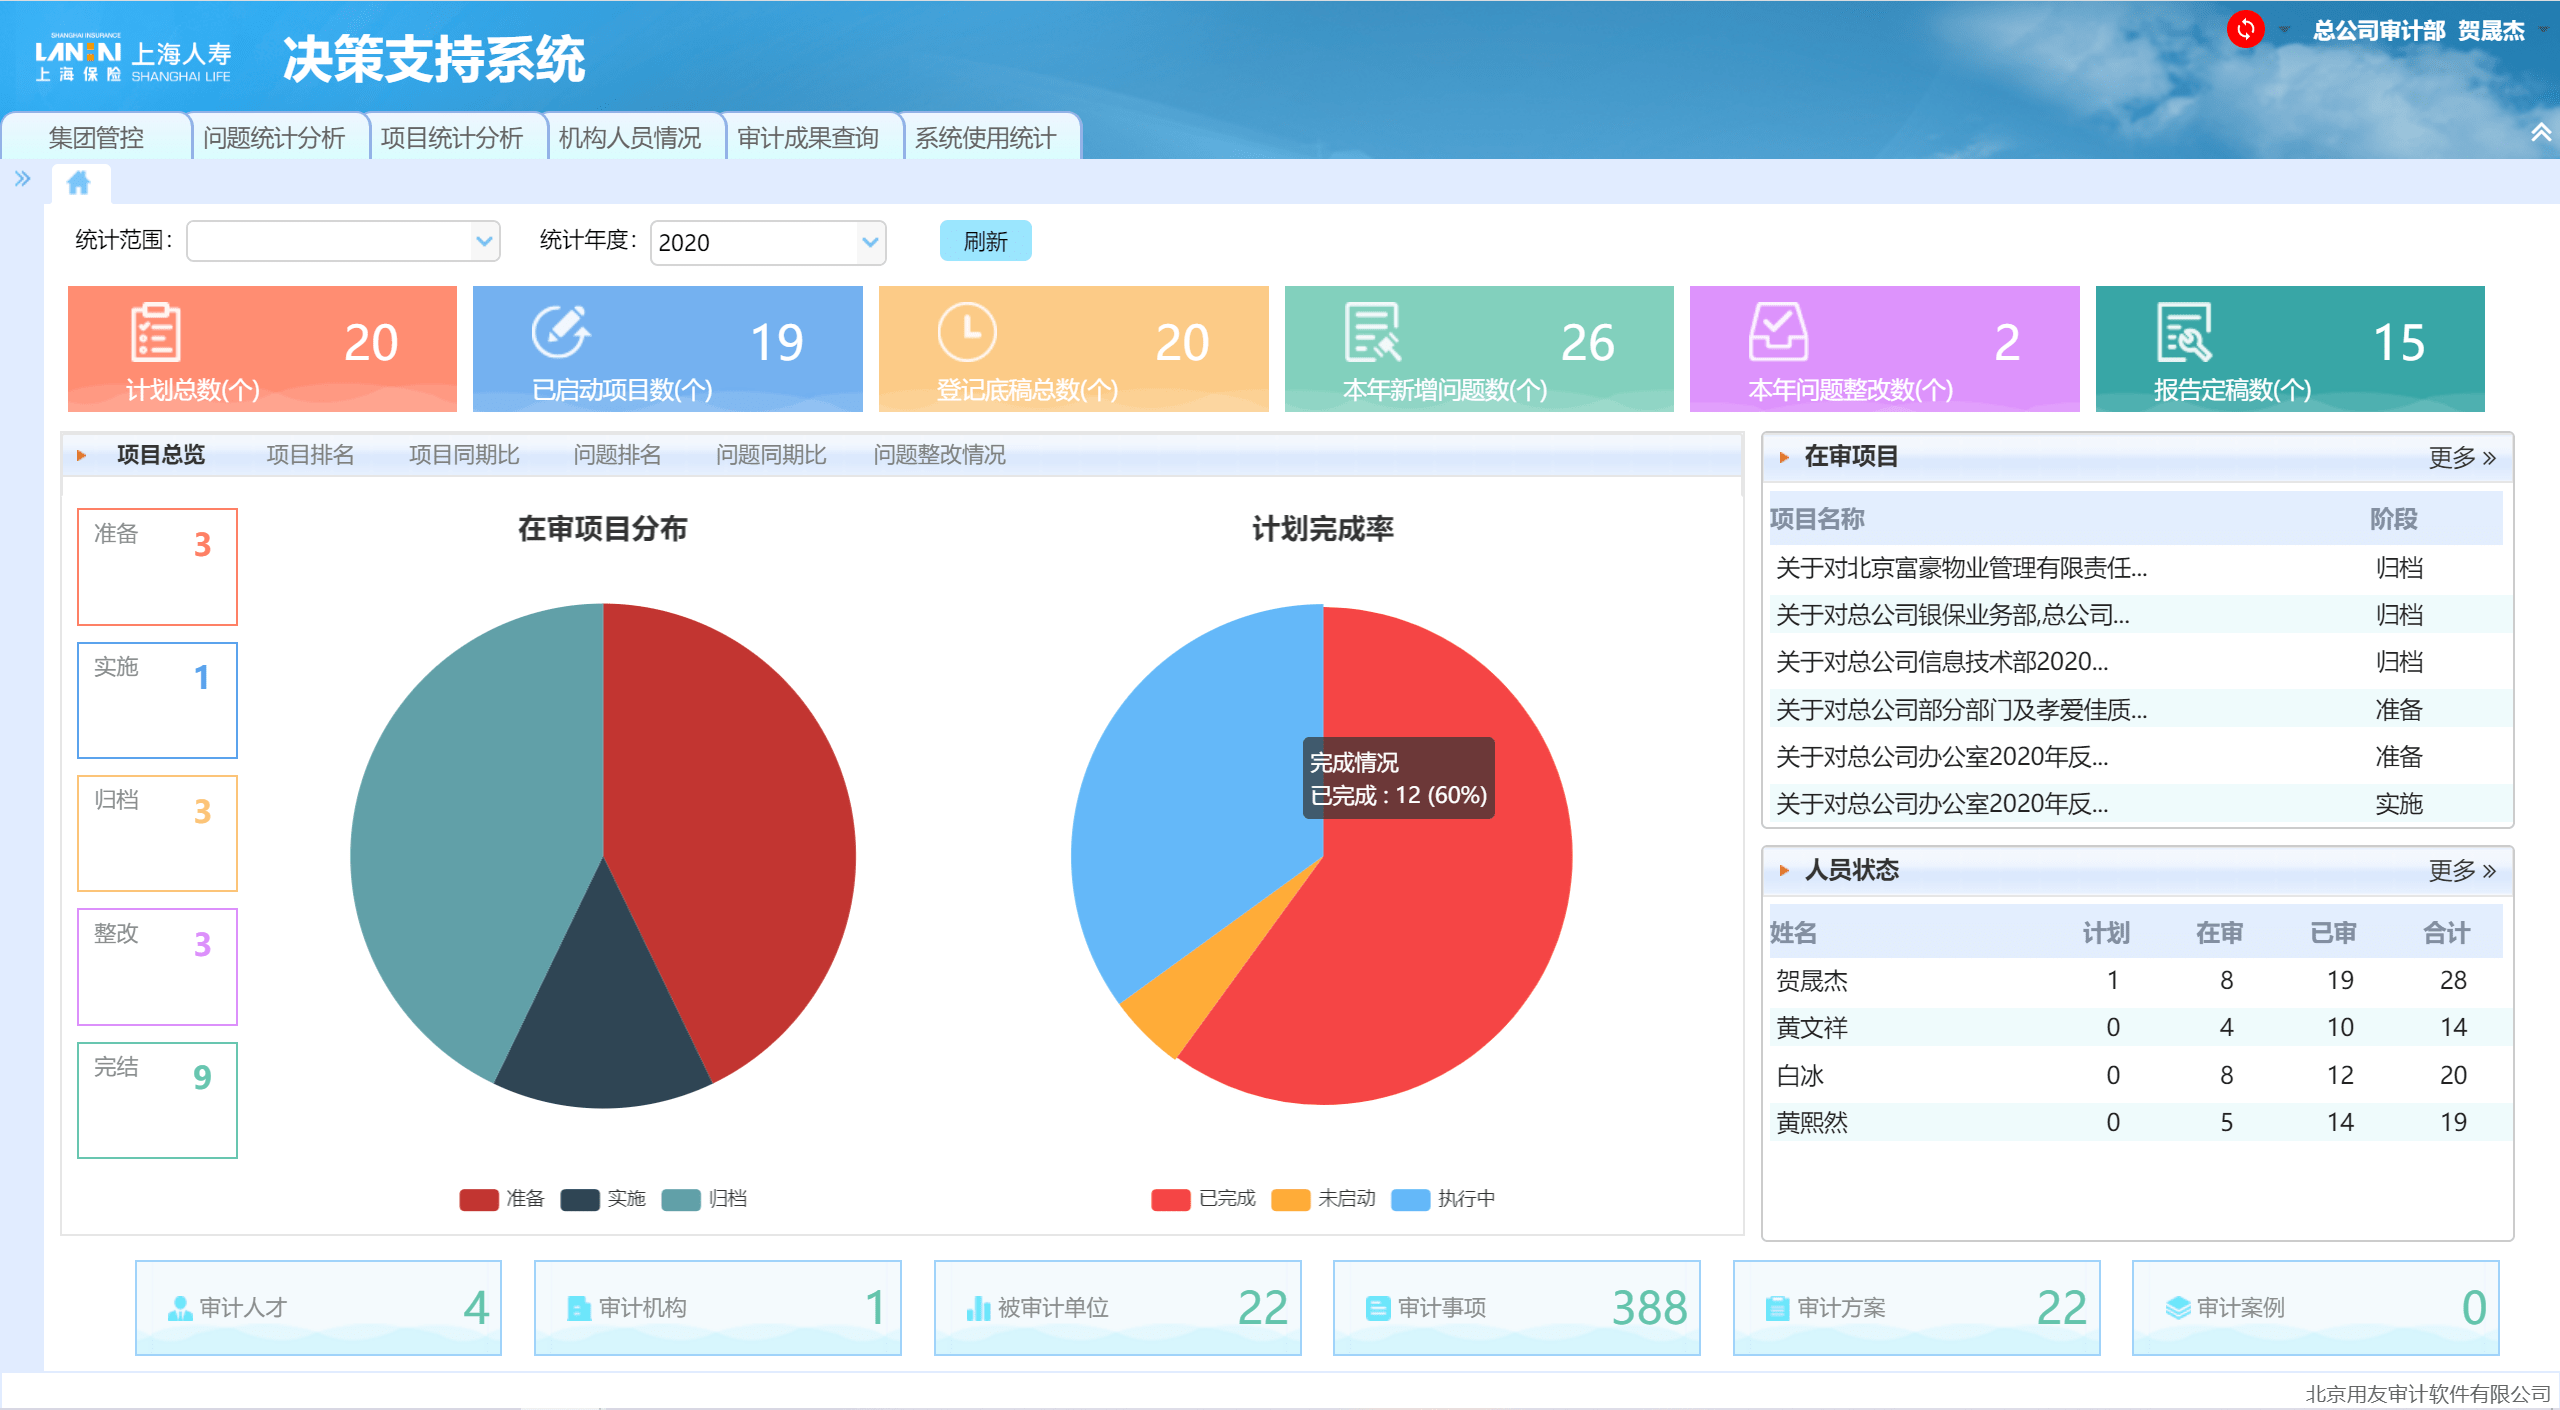This screenshot has height=1410, width=2560.
Task: Toggle the 已完成 legend entry
Action: pyautogui.click(x=1203, y=1198)
